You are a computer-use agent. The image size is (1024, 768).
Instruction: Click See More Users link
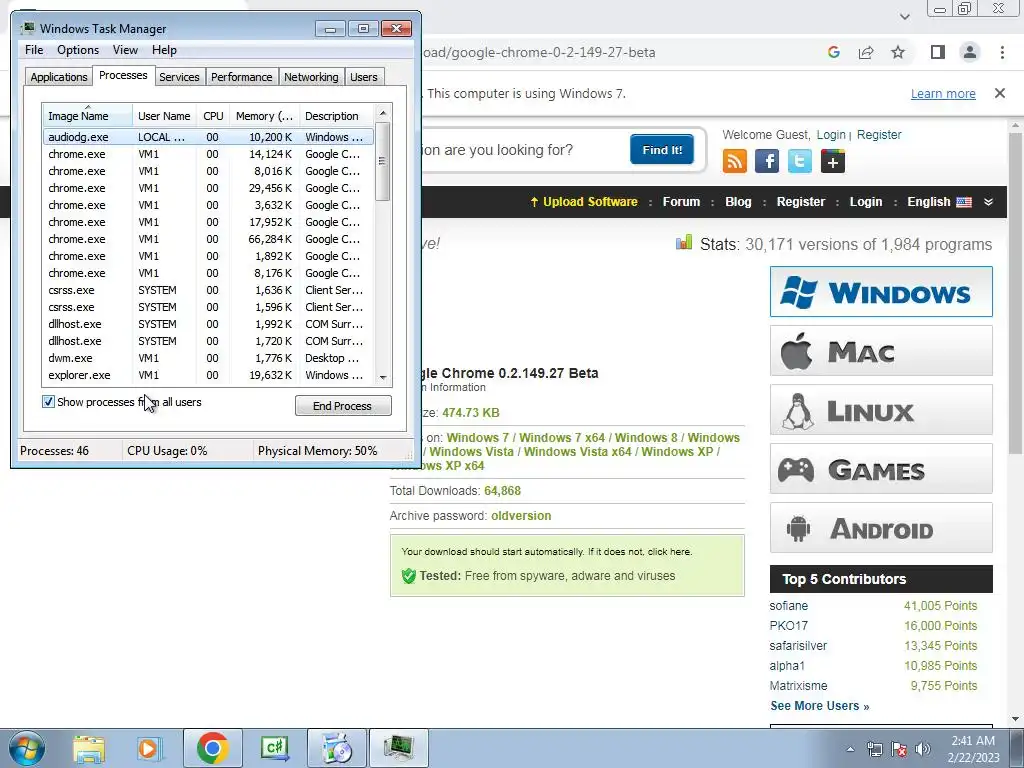(820, 706)
